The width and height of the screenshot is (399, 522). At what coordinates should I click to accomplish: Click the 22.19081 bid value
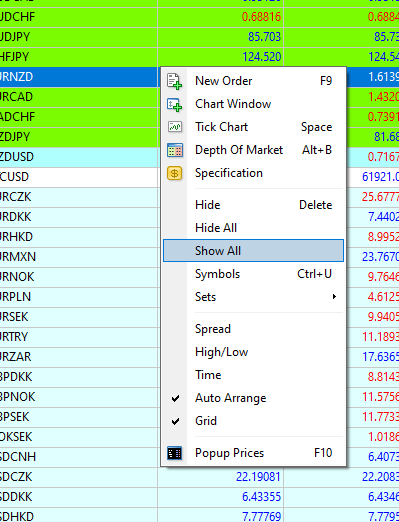258,477
